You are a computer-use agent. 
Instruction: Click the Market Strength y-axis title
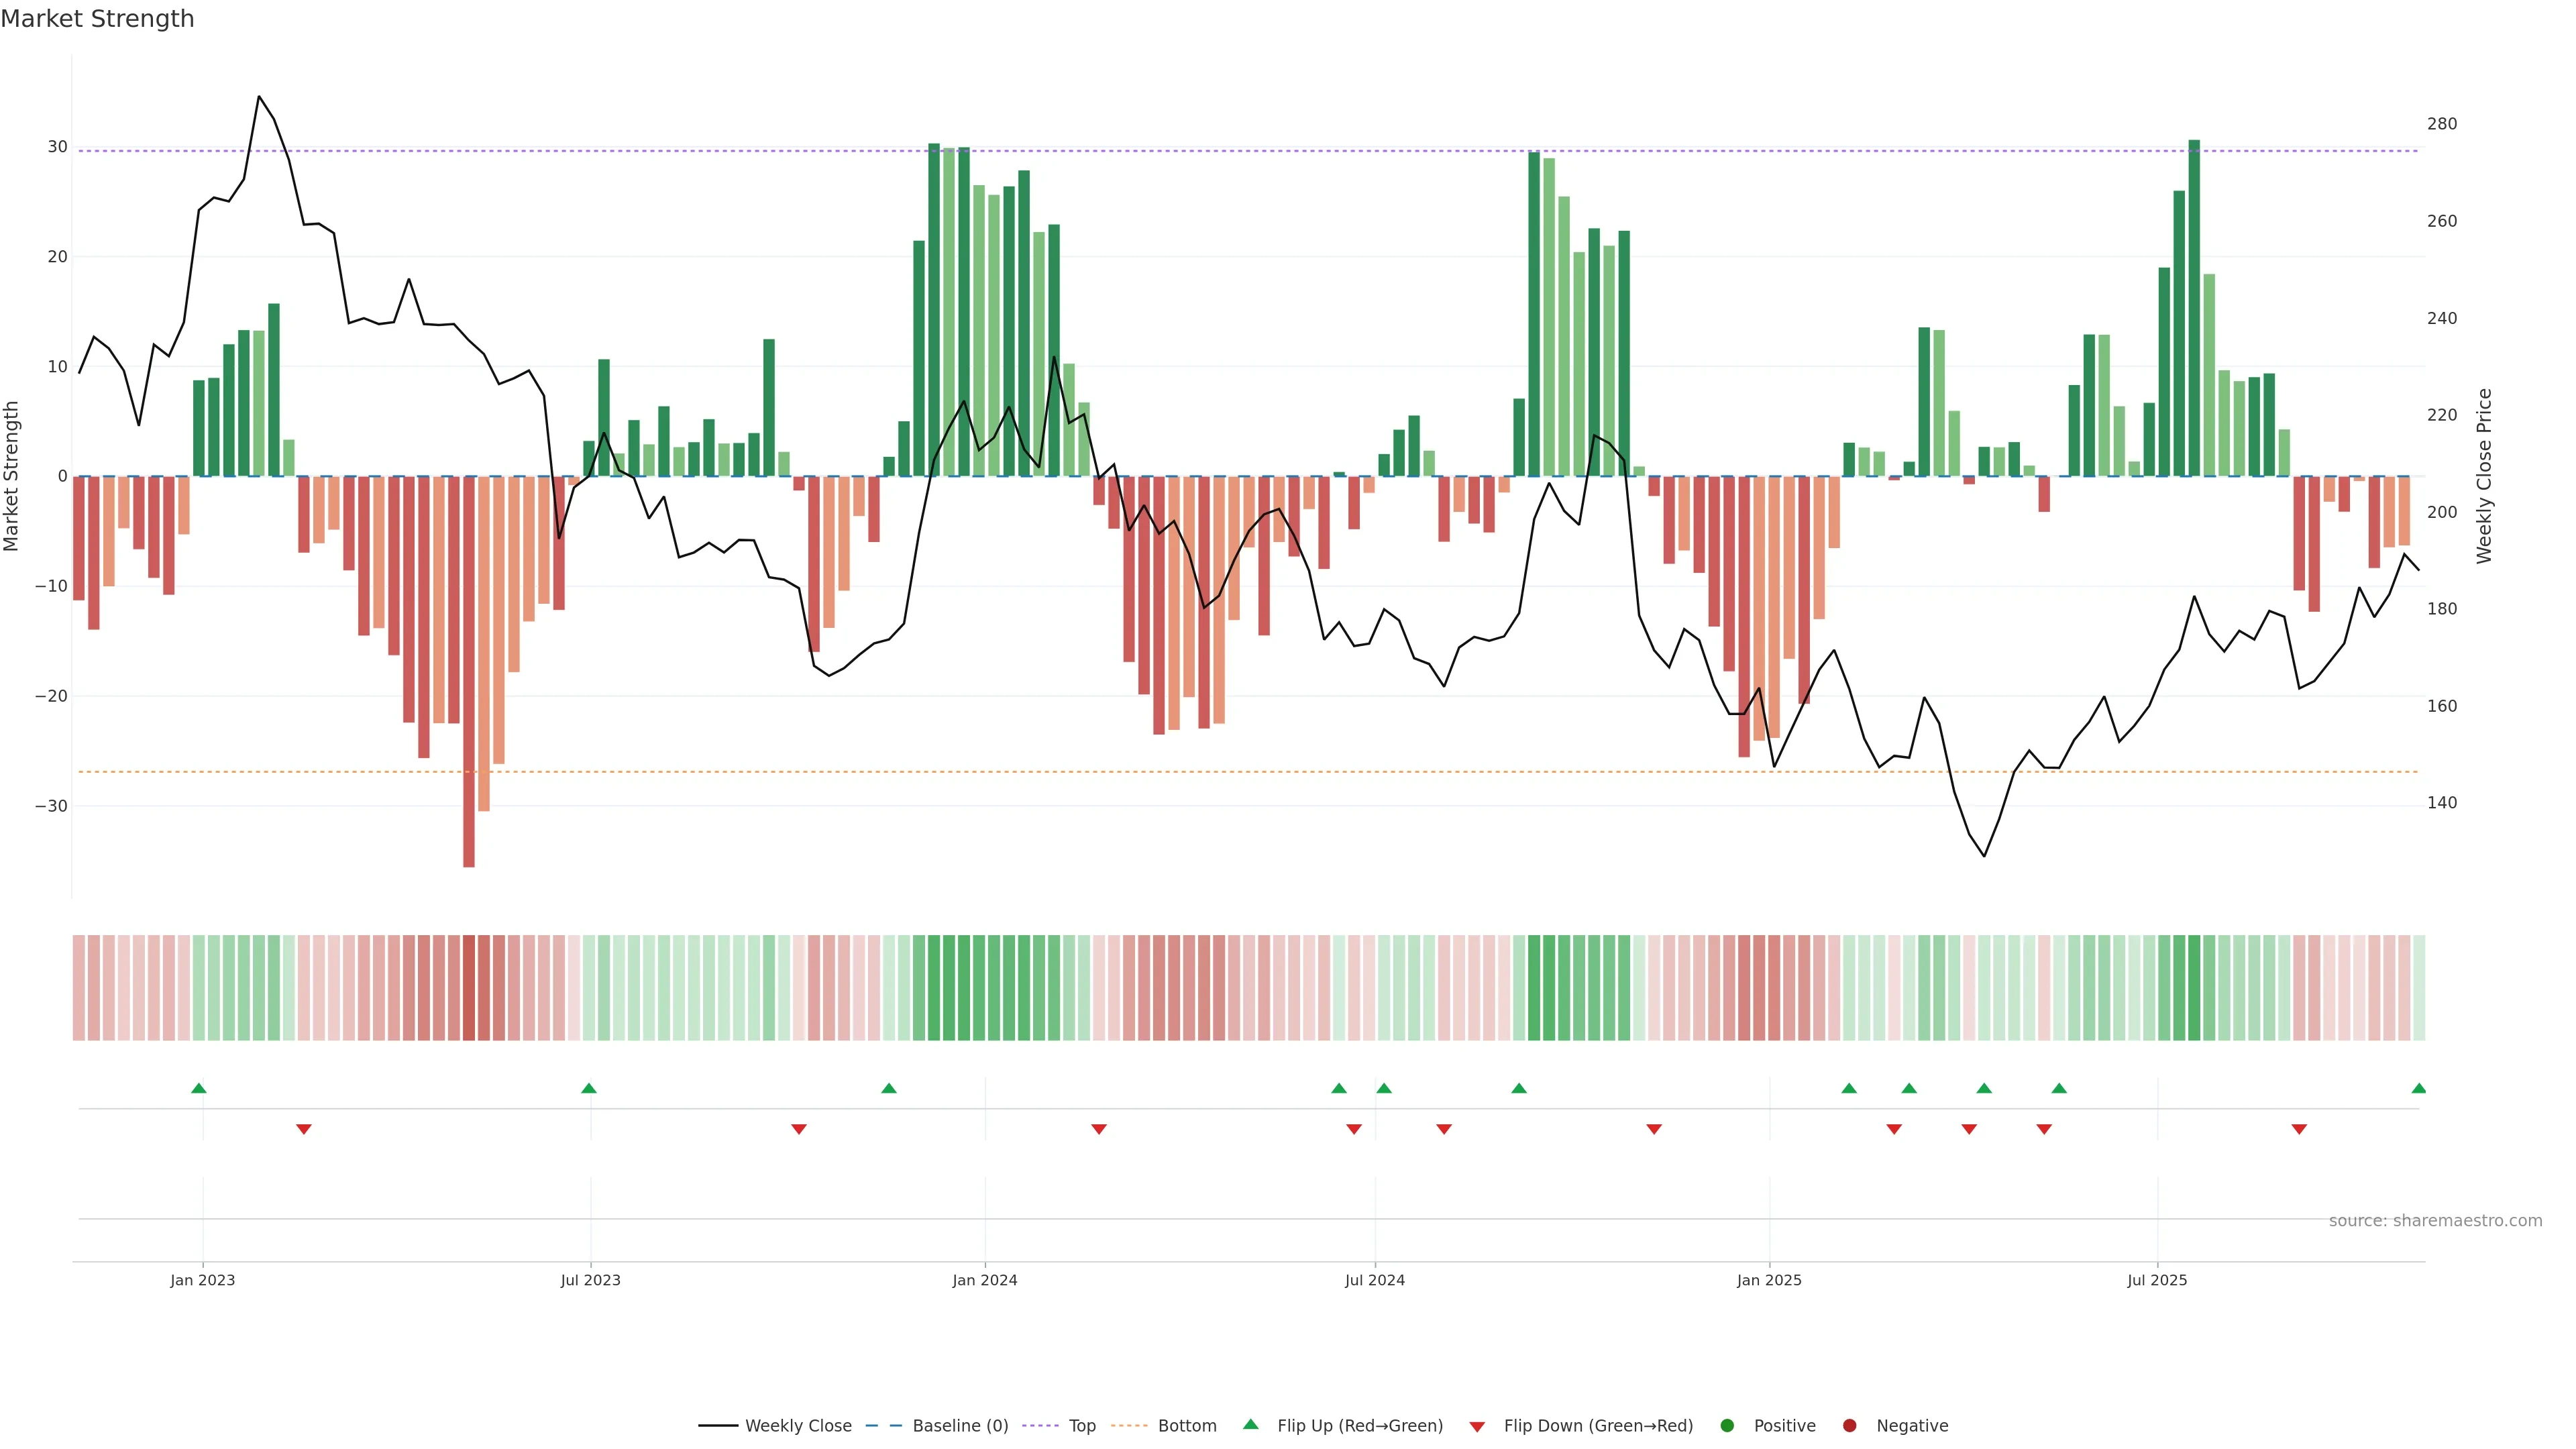coord(12,476)
